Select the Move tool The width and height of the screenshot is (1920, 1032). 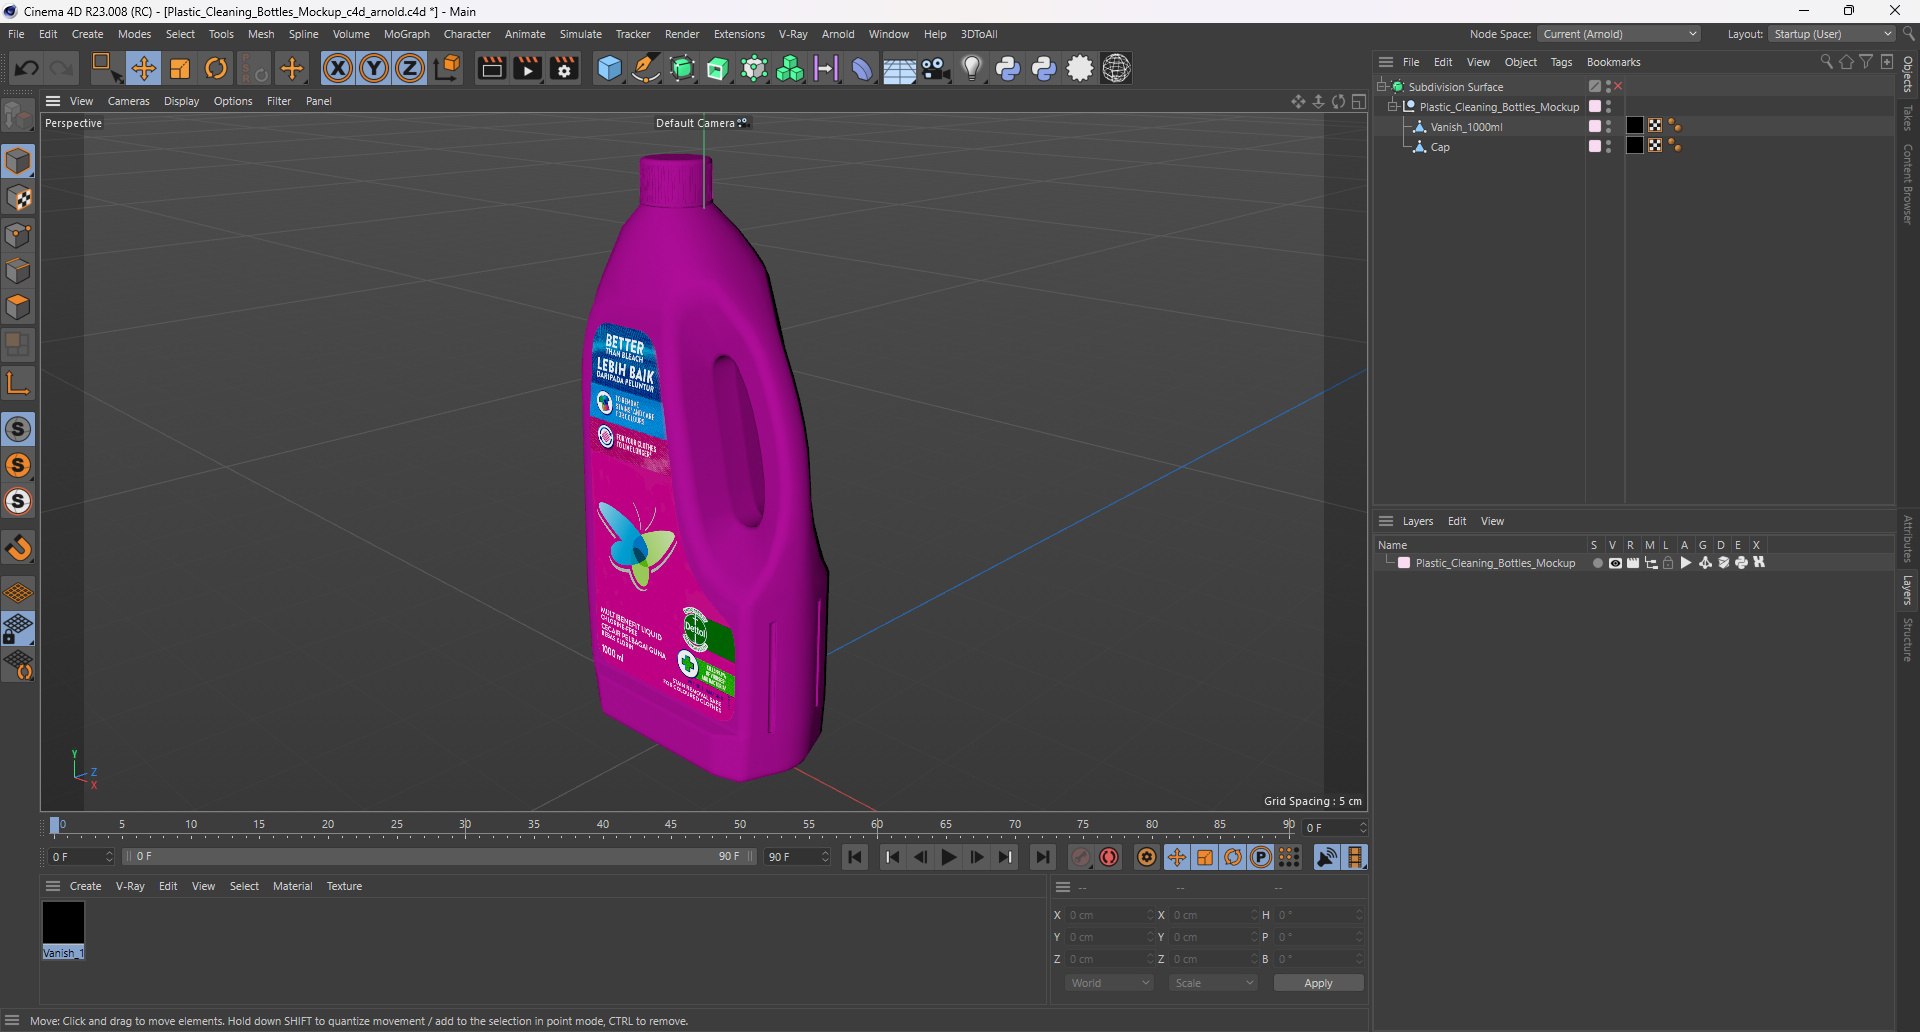(x=143, y=68)
